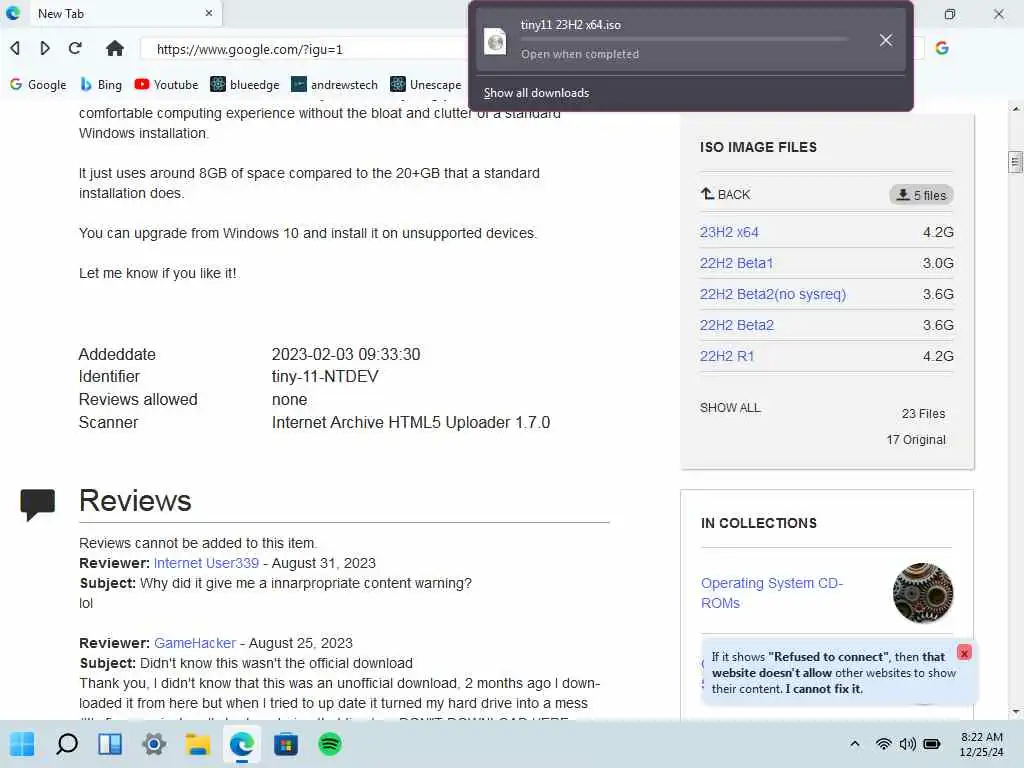
Task: Download all 5 files
Action: [921, 195]
